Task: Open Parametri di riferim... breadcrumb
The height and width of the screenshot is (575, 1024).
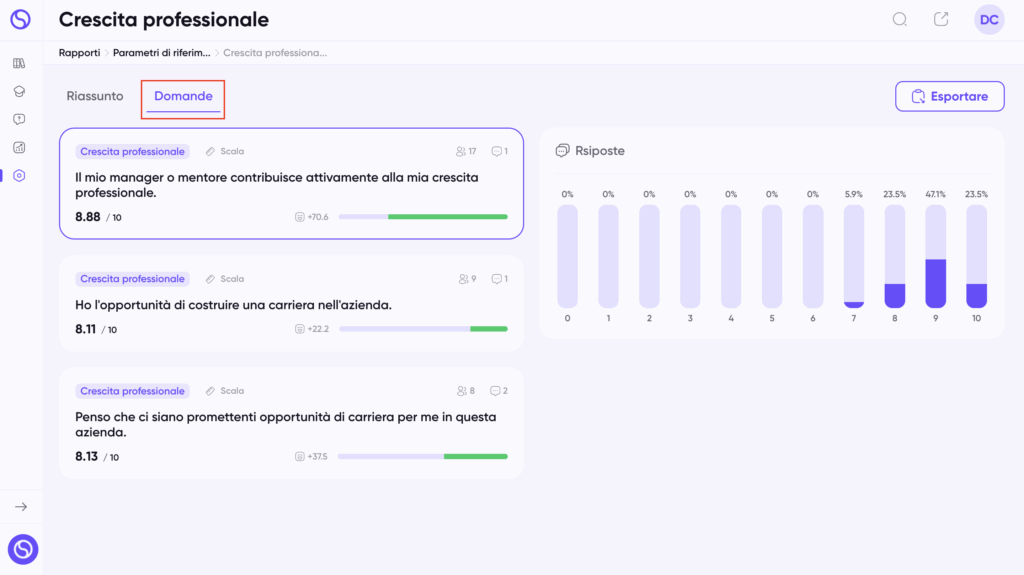Action: click(x=161, y=53)
